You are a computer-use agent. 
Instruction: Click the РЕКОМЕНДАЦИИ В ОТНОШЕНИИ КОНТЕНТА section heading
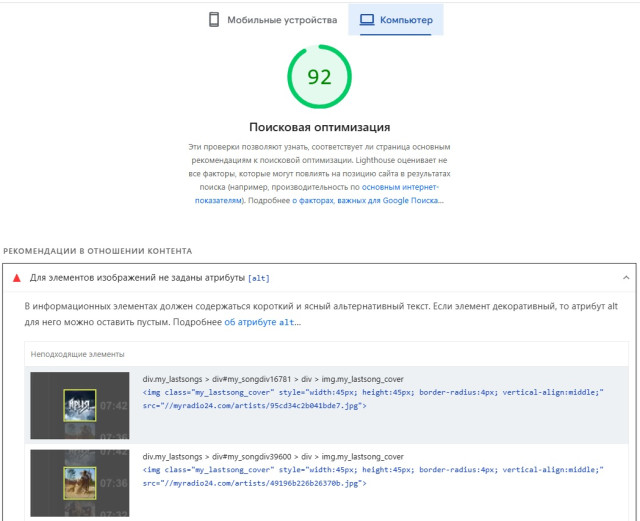(x=98, y=250)
